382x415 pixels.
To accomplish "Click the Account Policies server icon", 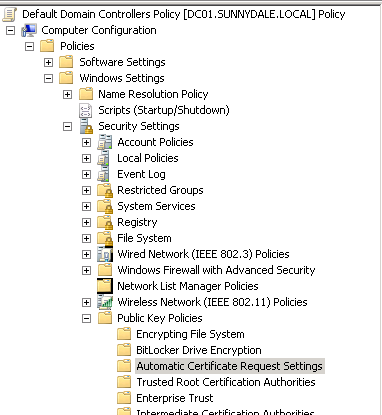I will pyautogui.click(x=105, y=142).
